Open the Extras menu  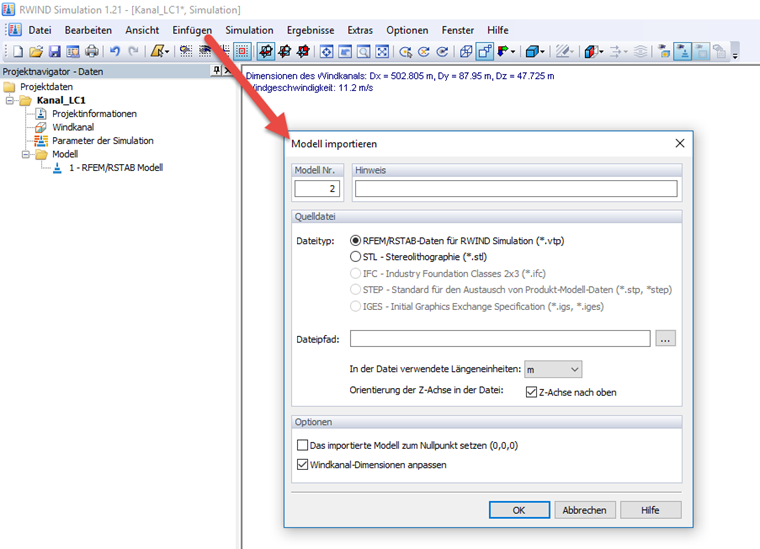(x=360, y=31)
